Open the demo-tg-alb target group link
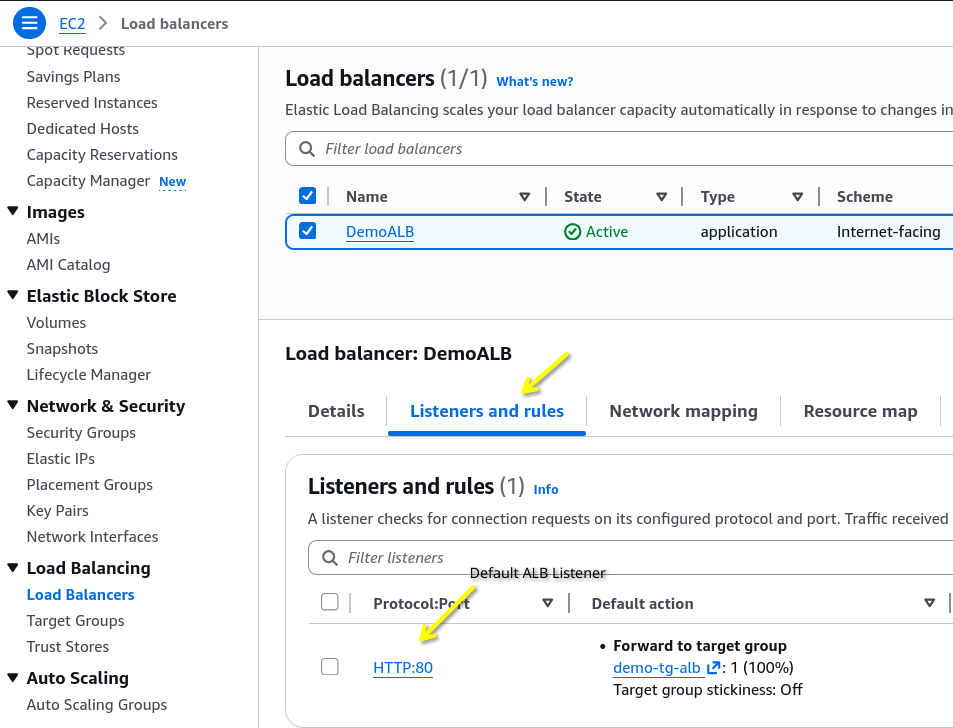The image size is (953, 728). pyautogui.click(x=656, y=668)
